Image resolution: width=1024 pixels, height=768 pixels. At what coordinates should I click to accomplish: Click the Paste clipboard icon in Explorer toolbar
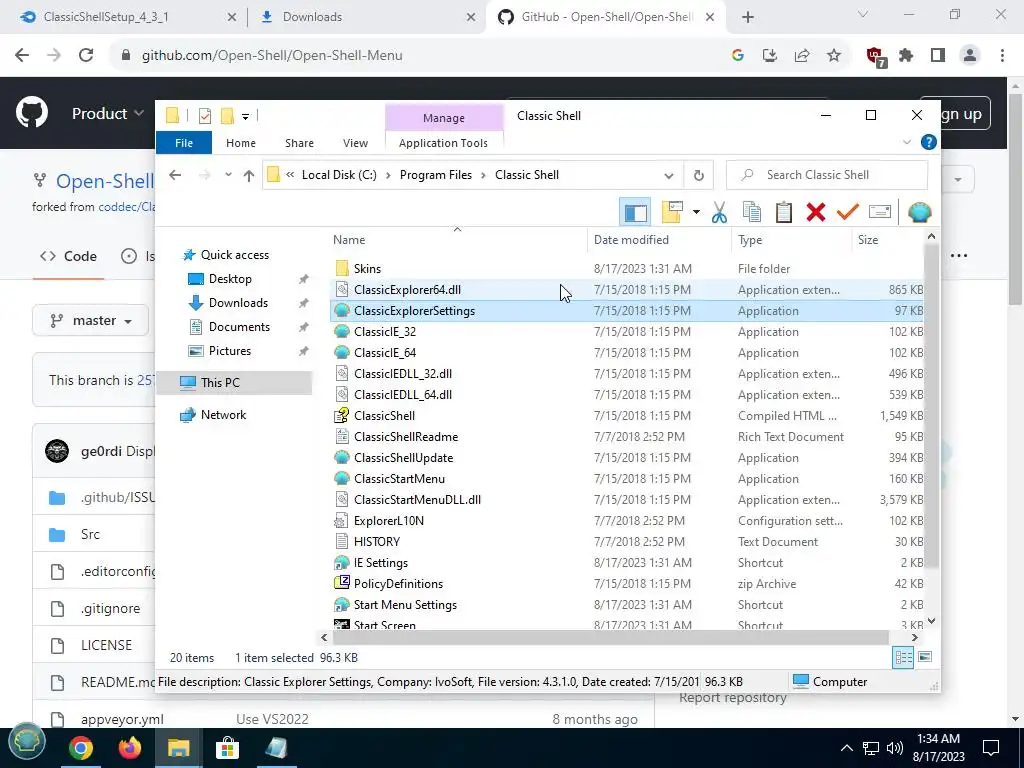pyautogui.click(x=784, y=212)
